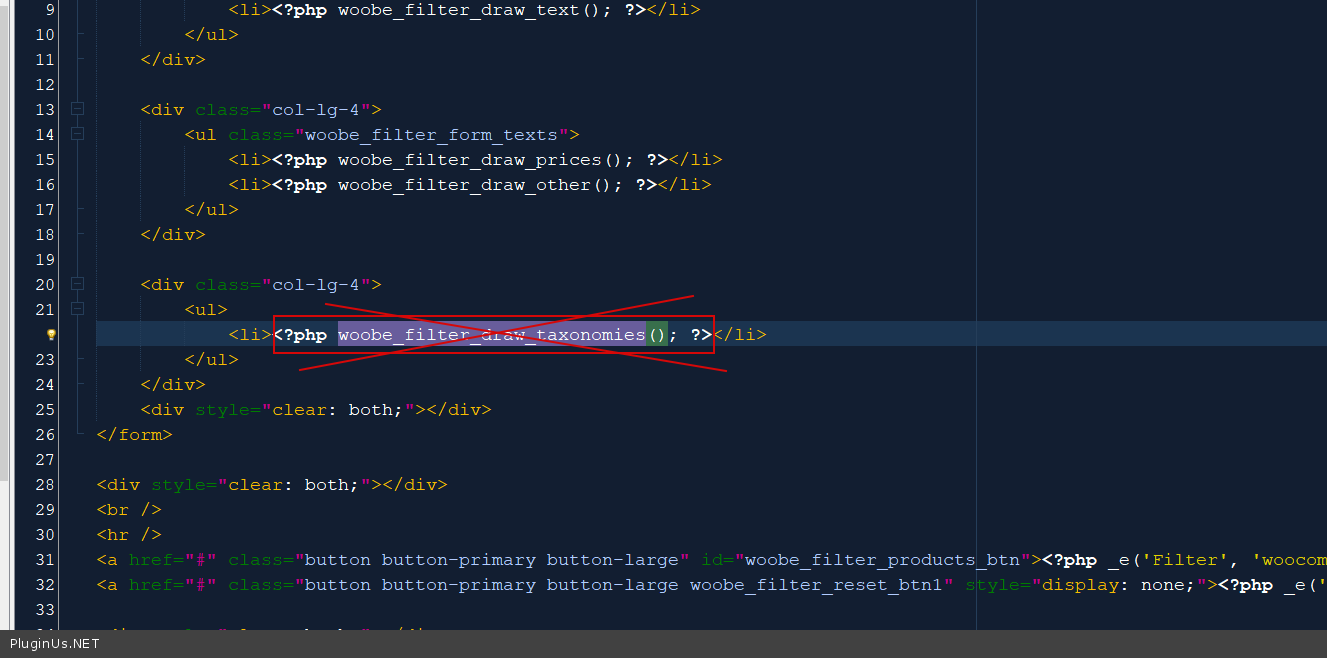Click the <hr /> tag on line 30
This screenshot has width=1327, height=658.
point(129,535)
